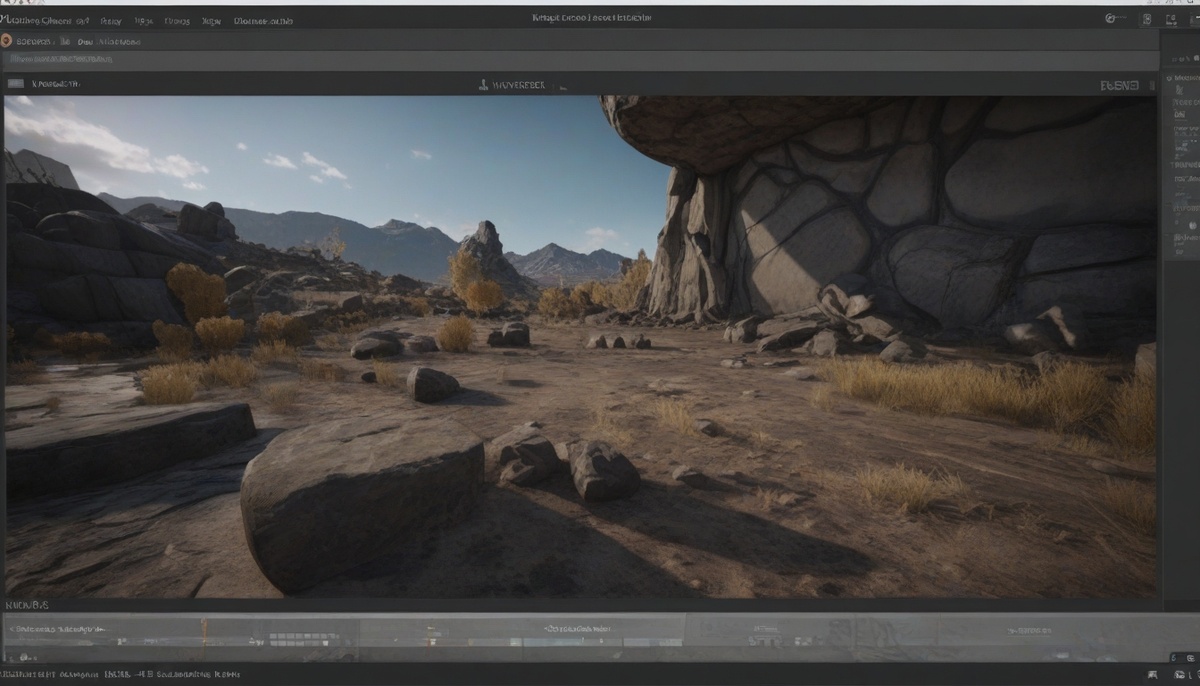
Task: Open the 3D viewport showing the rocky landscape
Action: coord(580,346)
